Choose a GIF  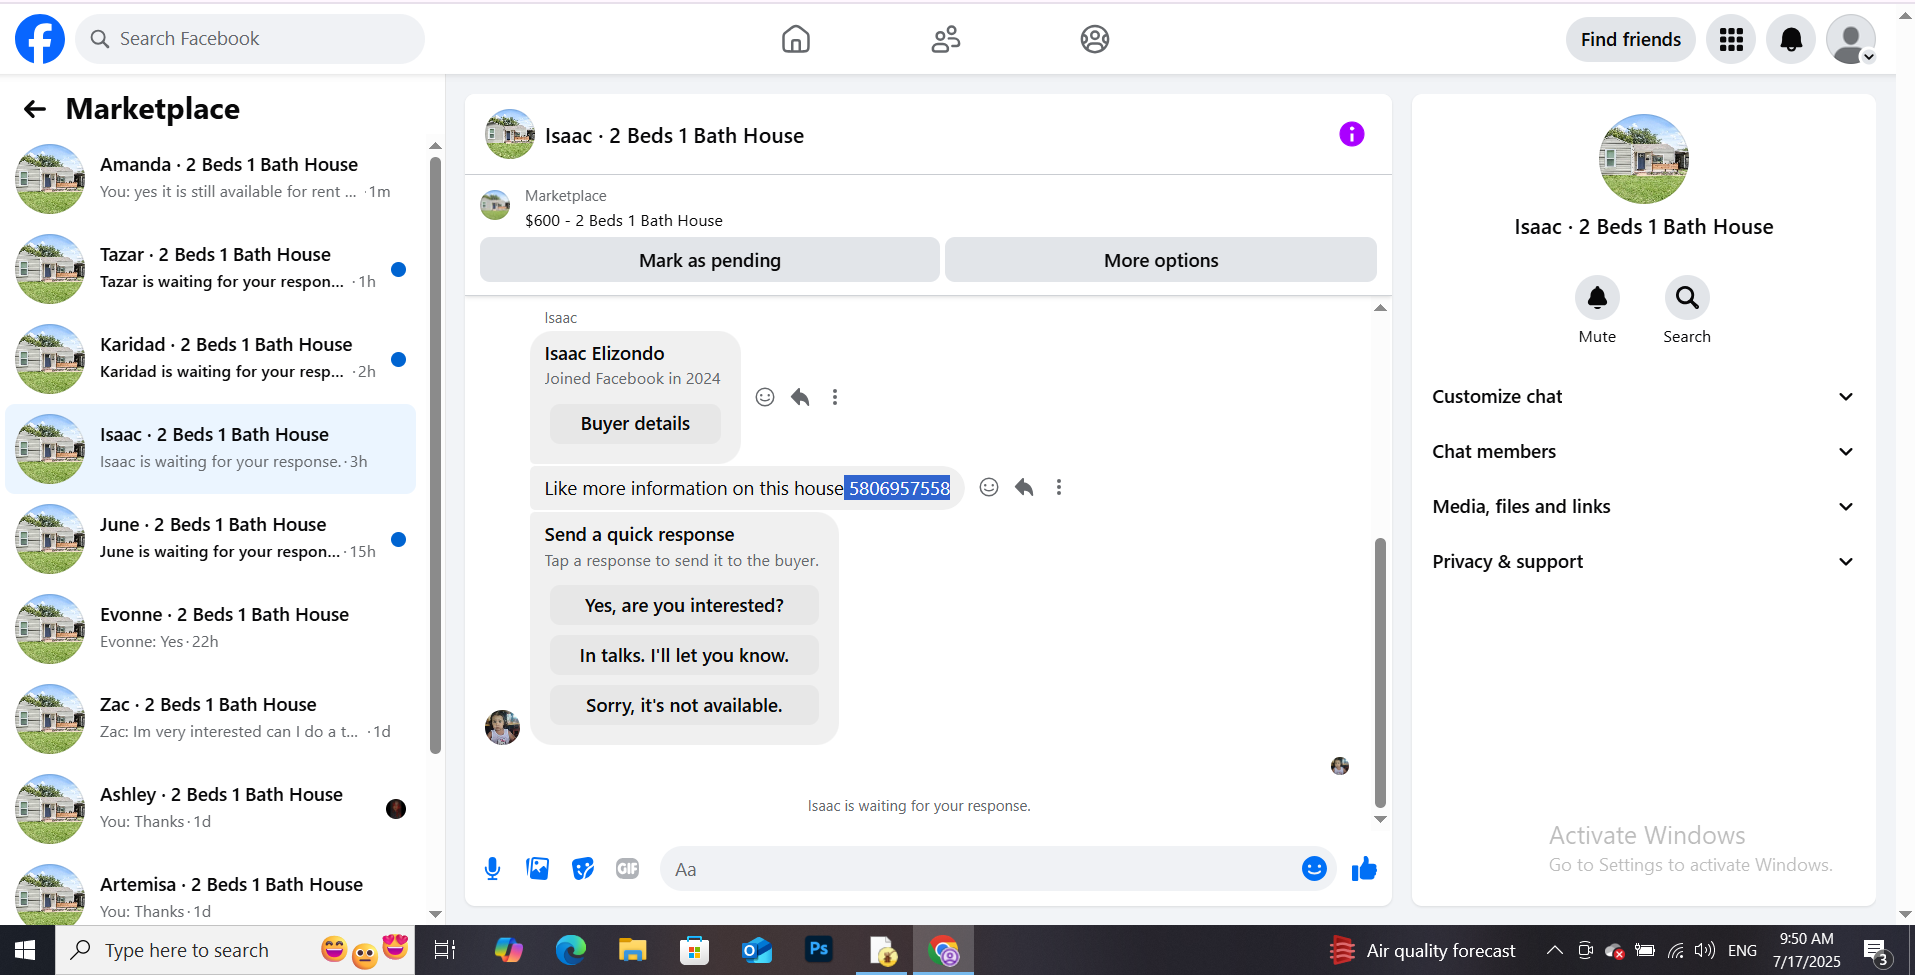pyautogui.click(x=628, y=869)
